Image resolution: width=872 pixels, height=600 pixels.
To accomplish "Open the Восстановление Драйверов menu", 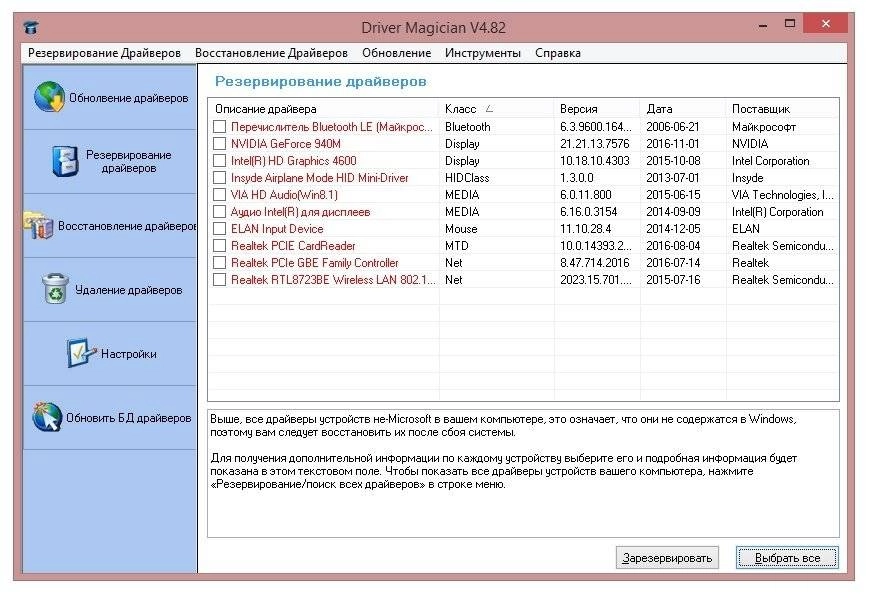I will (271, 53).
